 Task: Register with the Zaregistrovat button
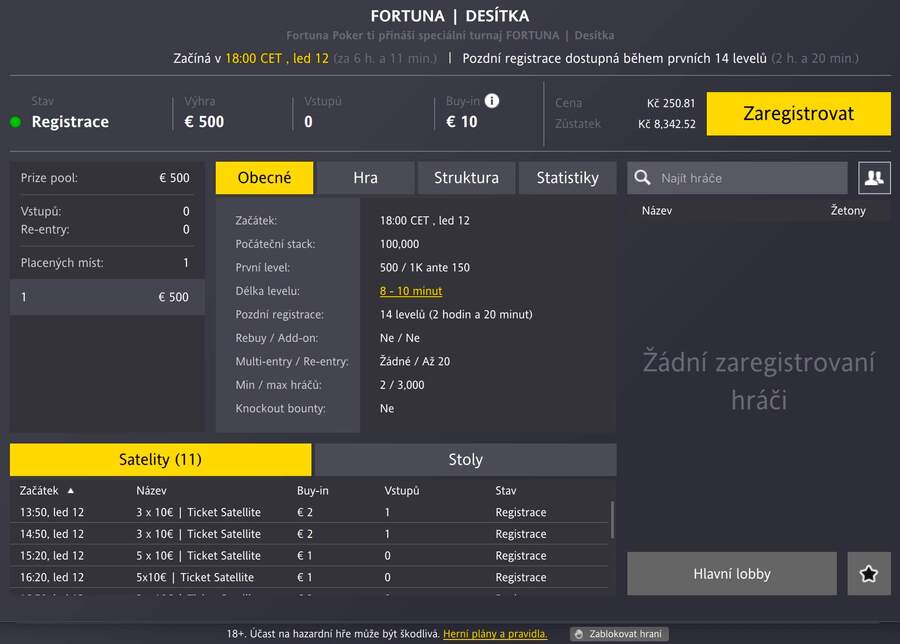pos(798,114)
